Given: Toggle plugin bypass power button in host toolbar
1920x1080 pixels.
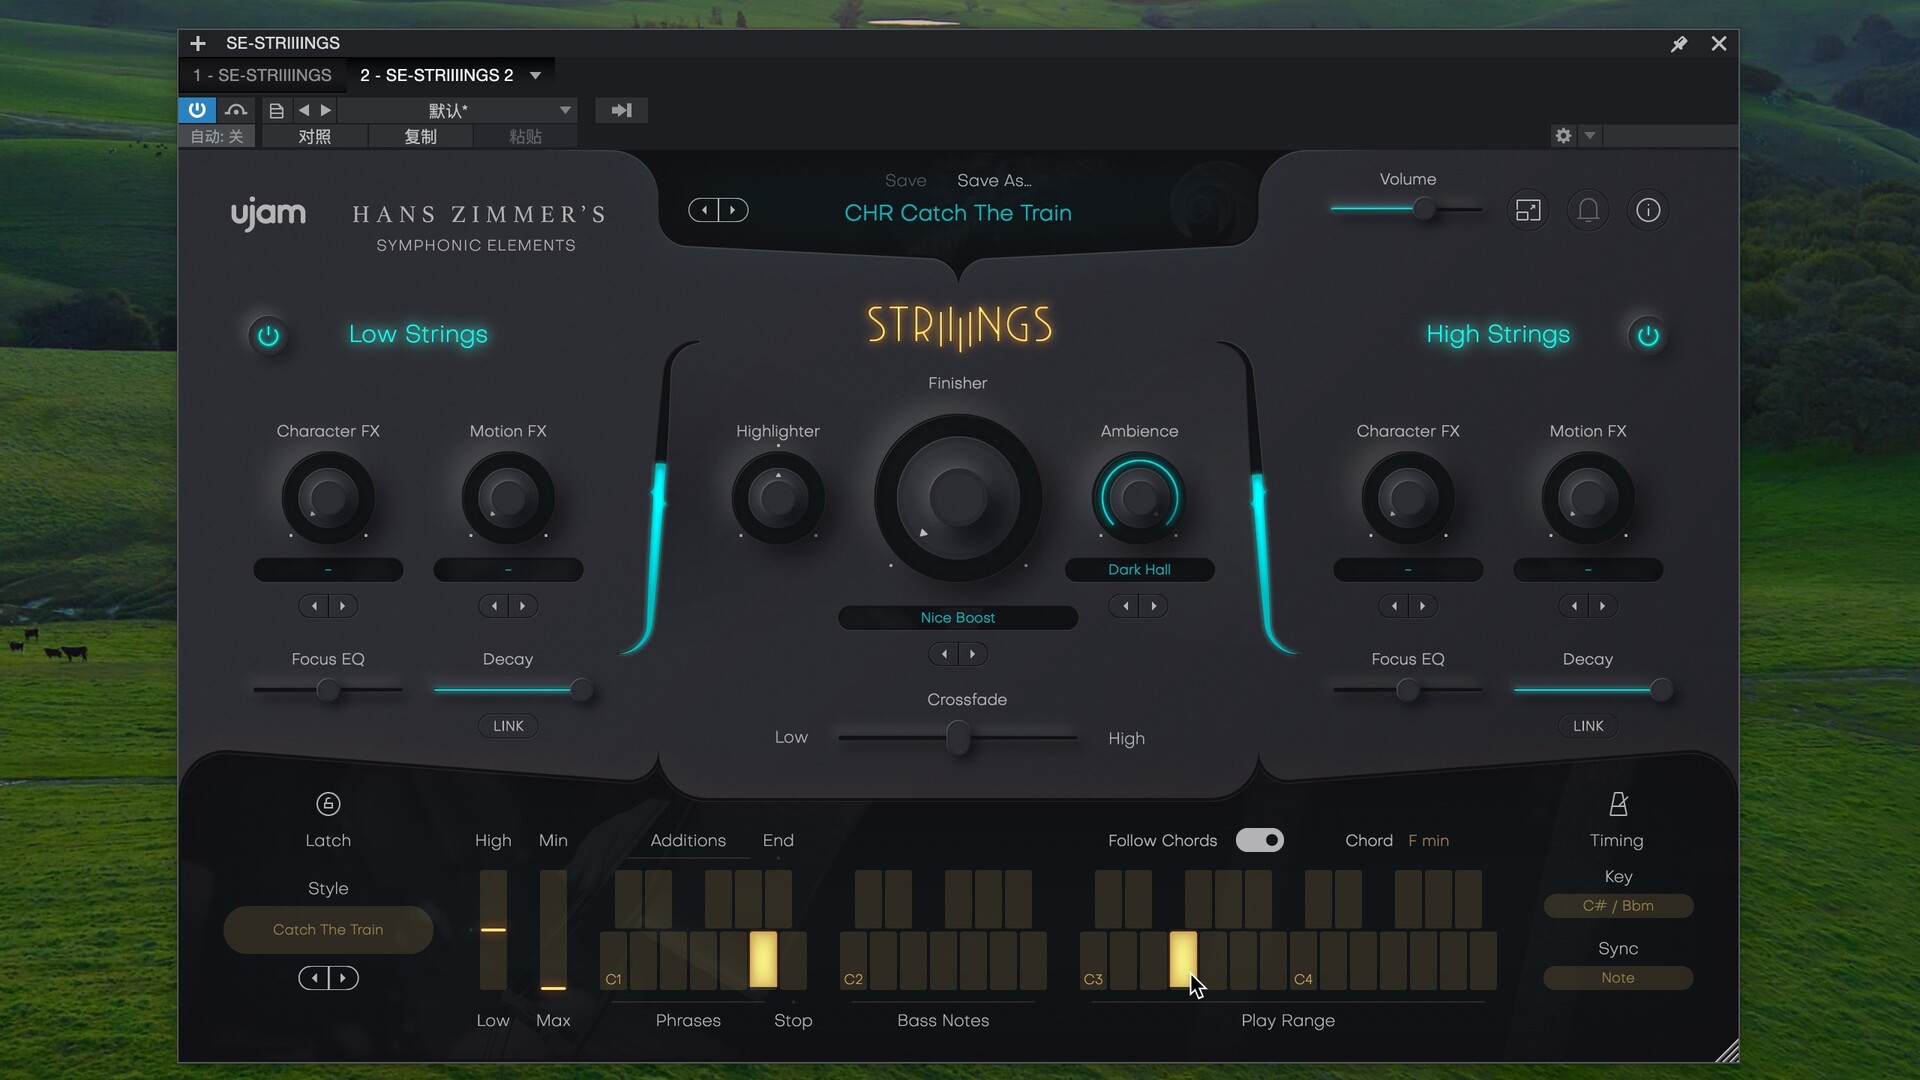Looking at the screenshot, I should (197, 110).
